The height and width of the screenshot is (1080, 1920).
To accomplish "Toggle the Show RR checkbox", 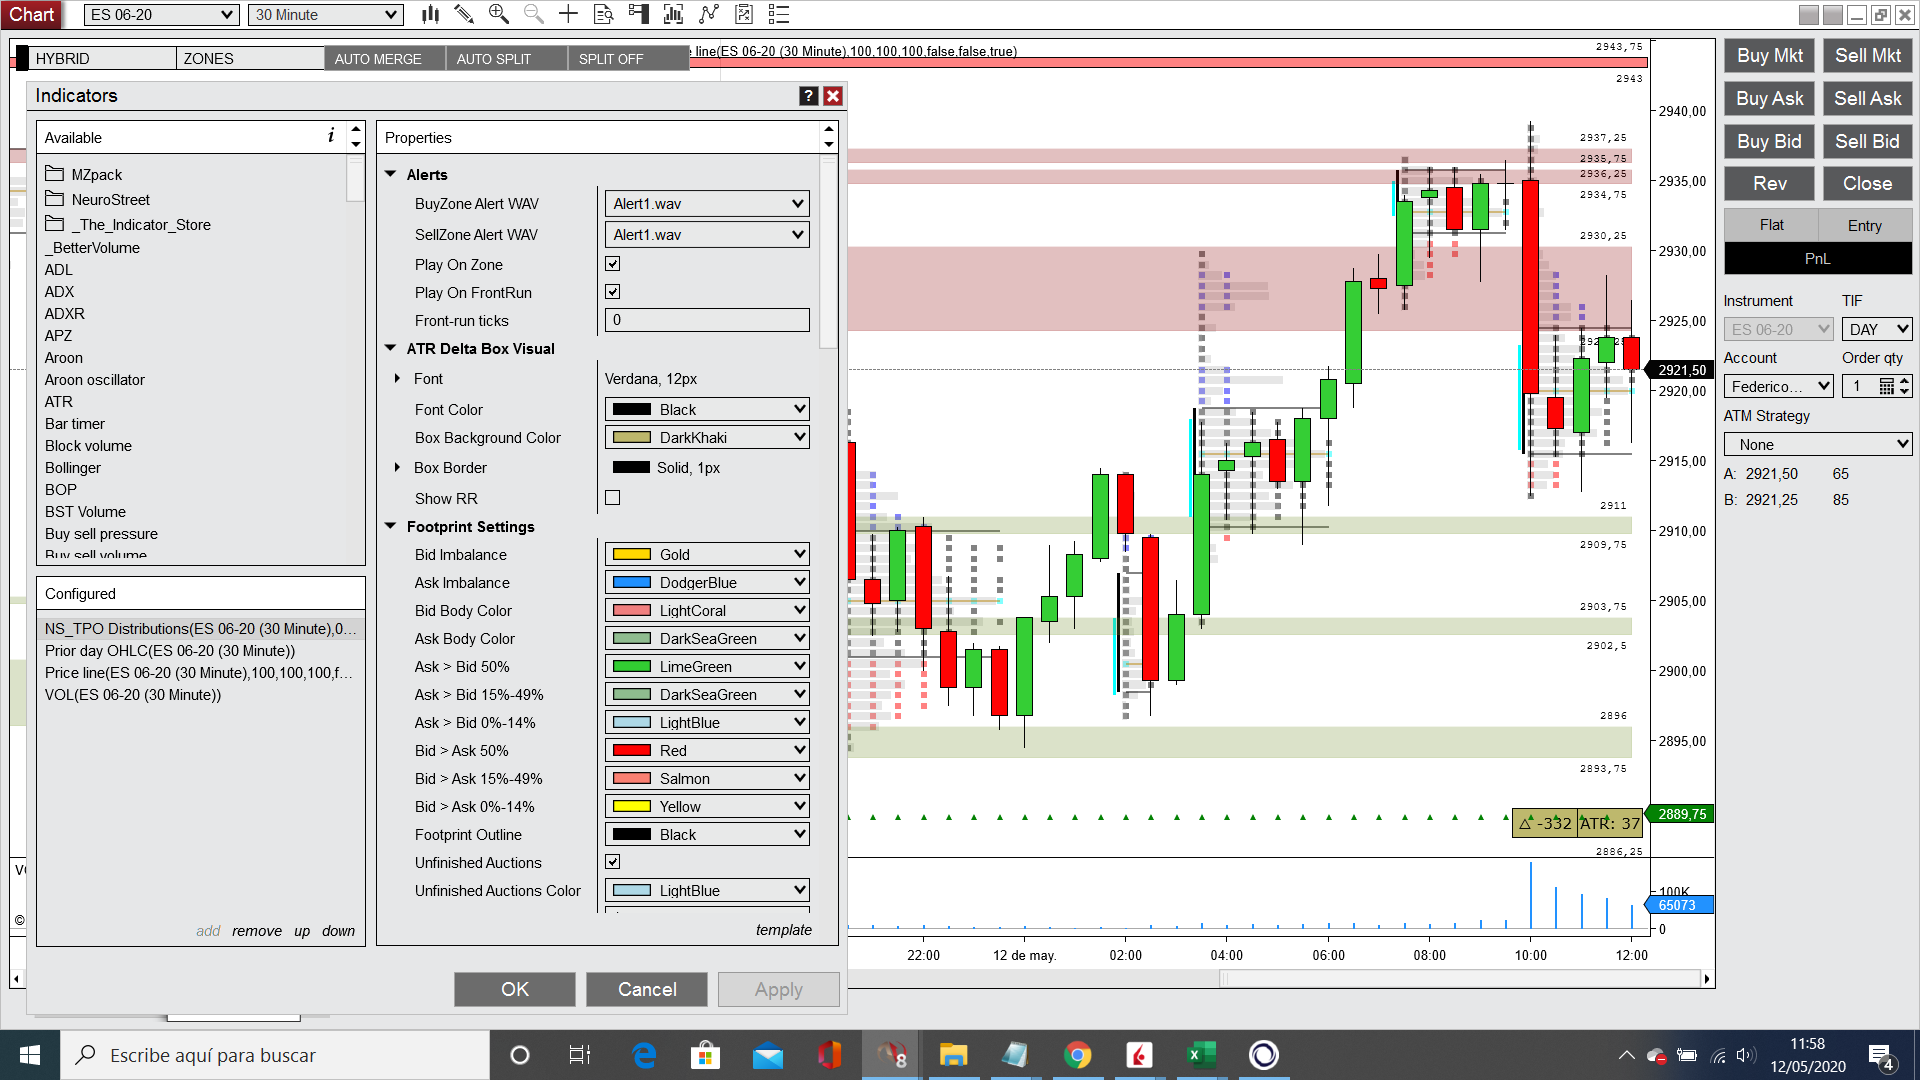I will [613, 498].
